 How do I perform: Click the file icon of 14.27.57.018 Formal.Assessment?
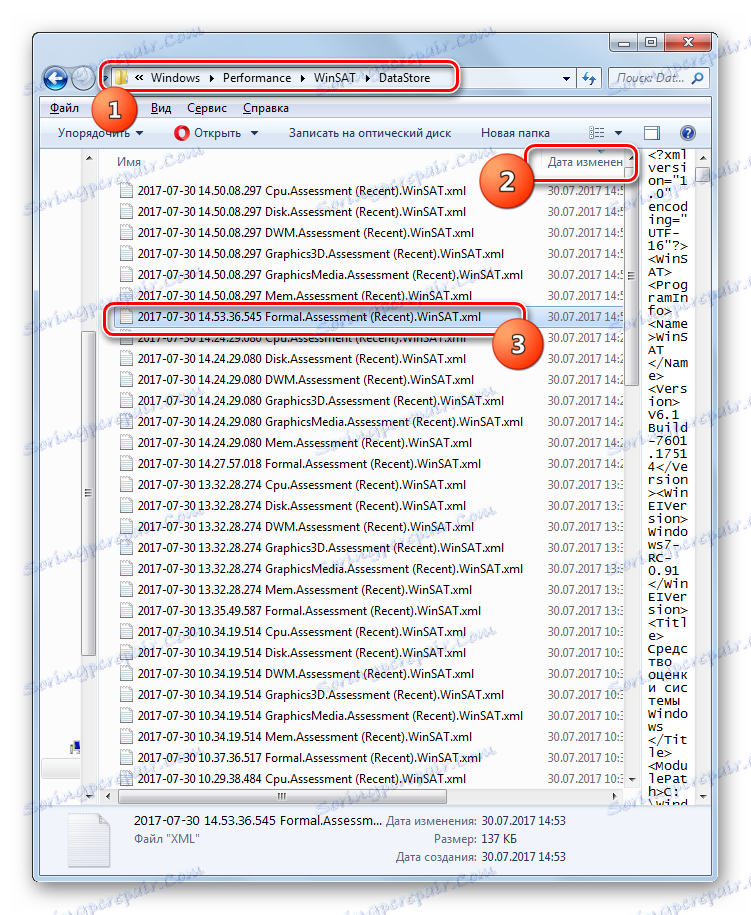125,464
